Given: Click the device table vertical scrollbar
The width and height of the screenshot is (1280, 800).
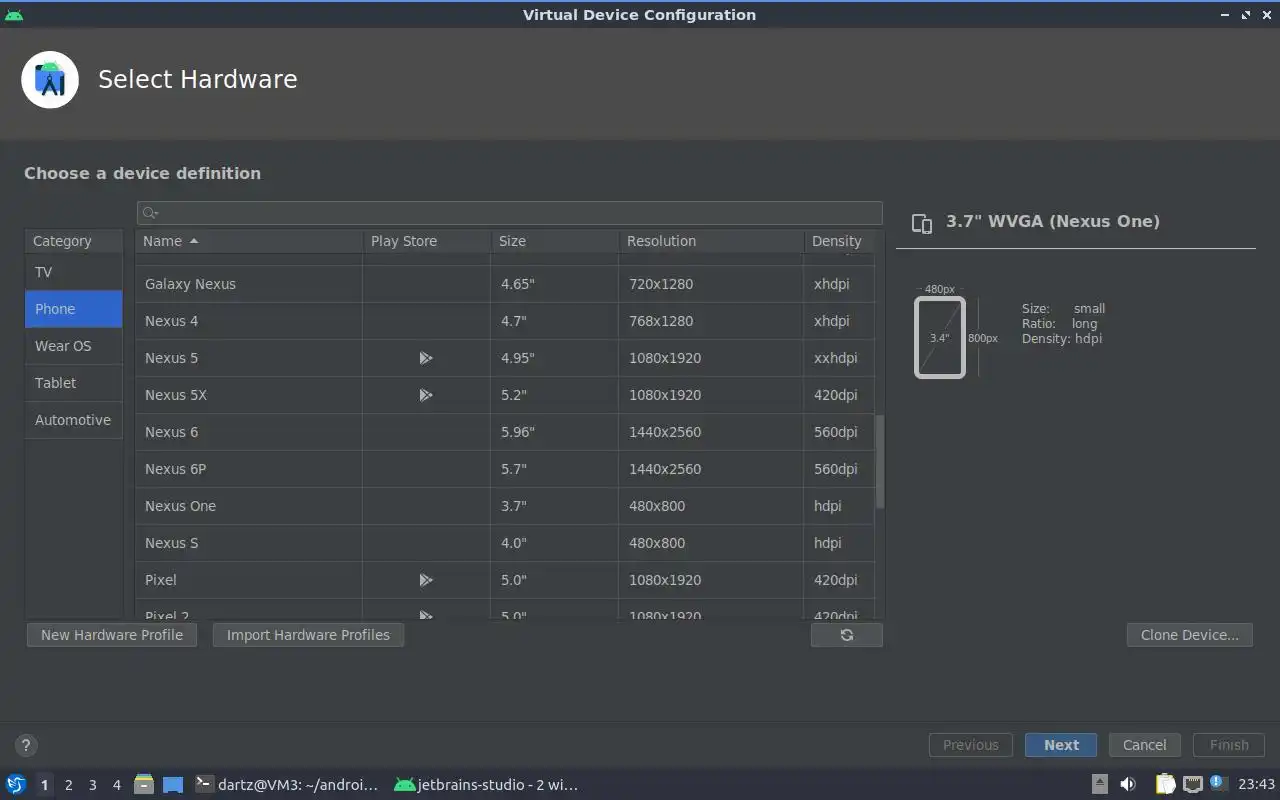Looking at the screenshot, I should point(880,462).
